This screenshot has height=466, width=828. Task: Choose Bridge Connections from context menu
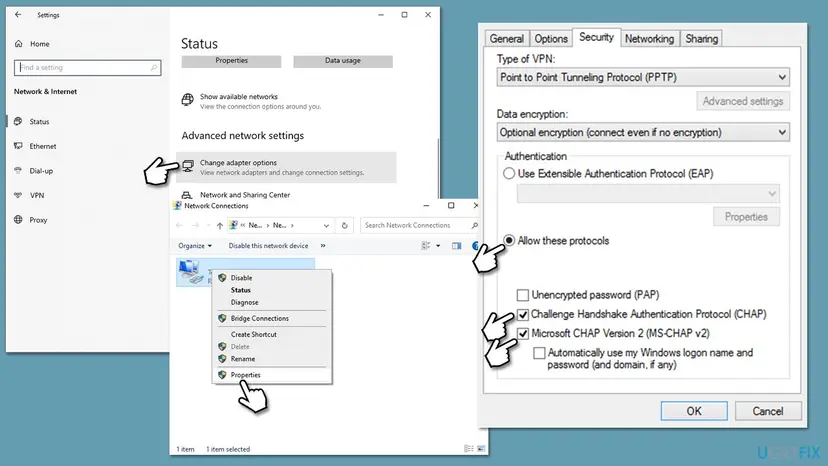(272, 319)
